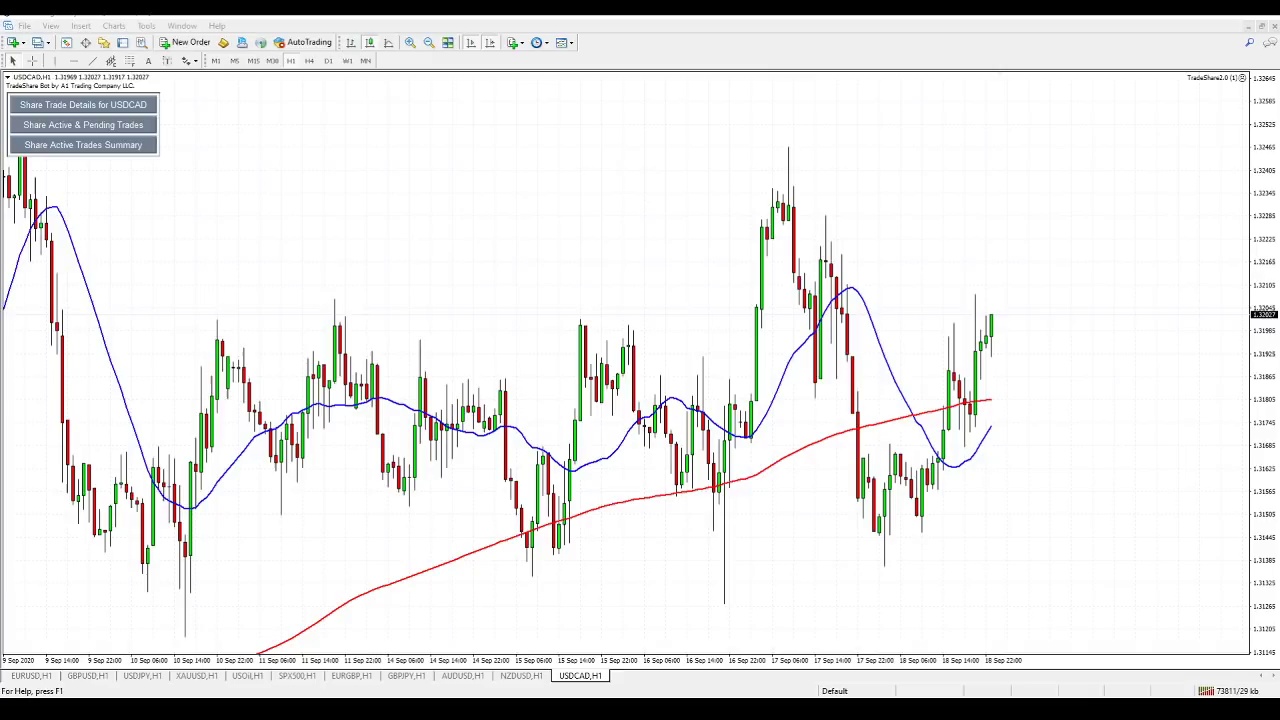Toggle chart auto scroll icon

471,43
